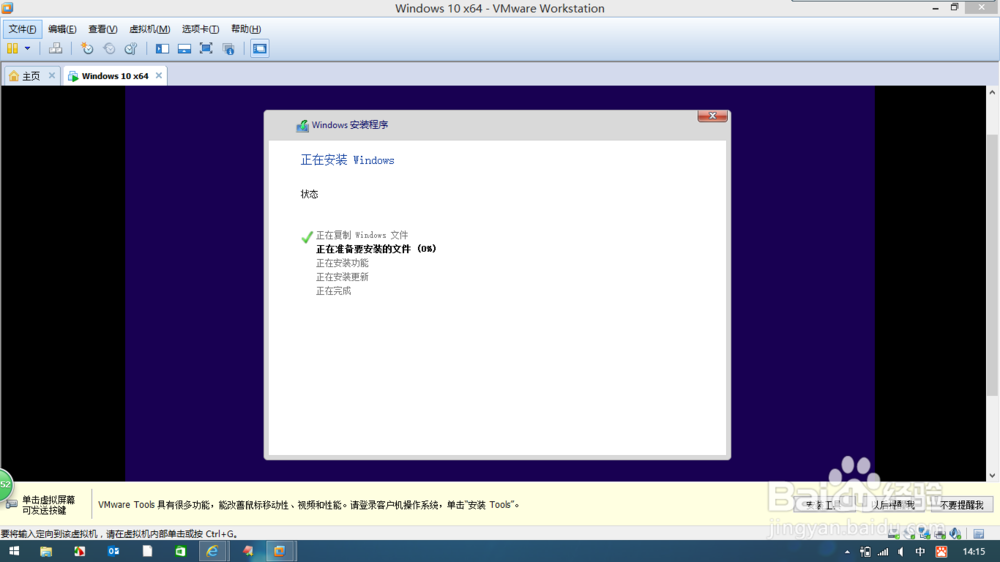Open the green spreadsheet app on taskbar

click(x=180, y=551)
